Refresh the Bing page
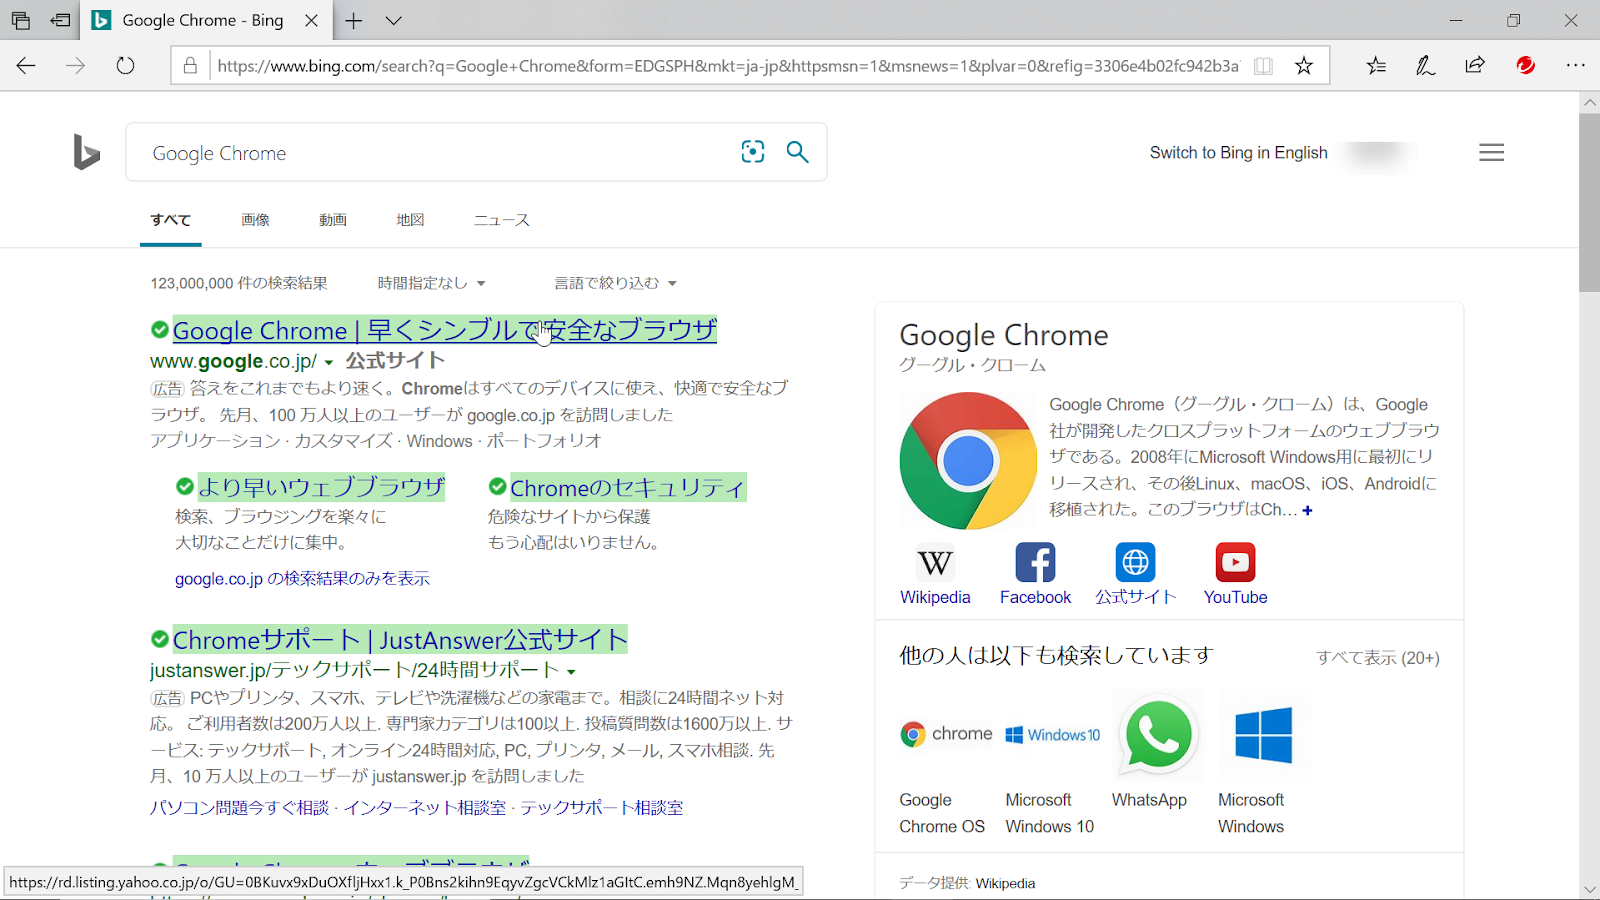Screen dimensions: 1600x900 point(125,66)
